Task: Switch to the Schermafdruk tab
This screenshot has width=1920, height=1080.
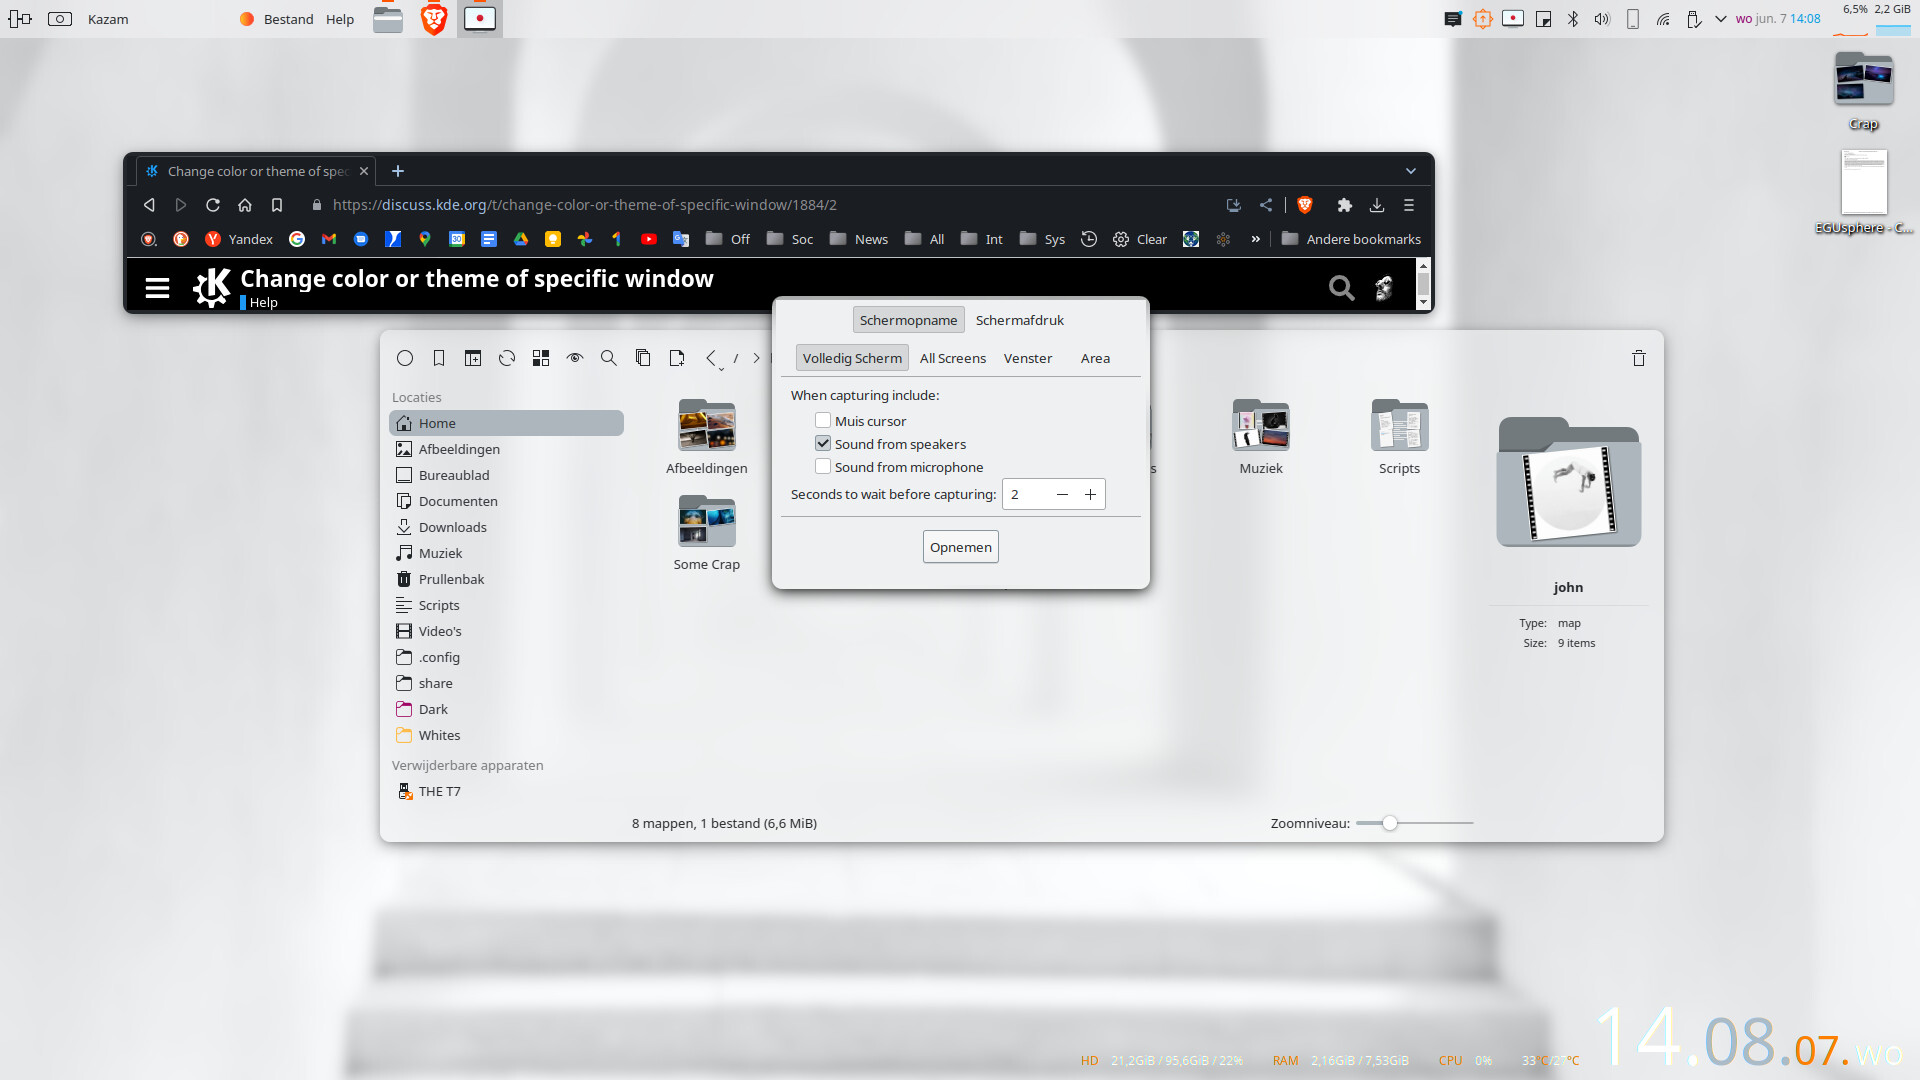Action: click(x=1020, y=320)
